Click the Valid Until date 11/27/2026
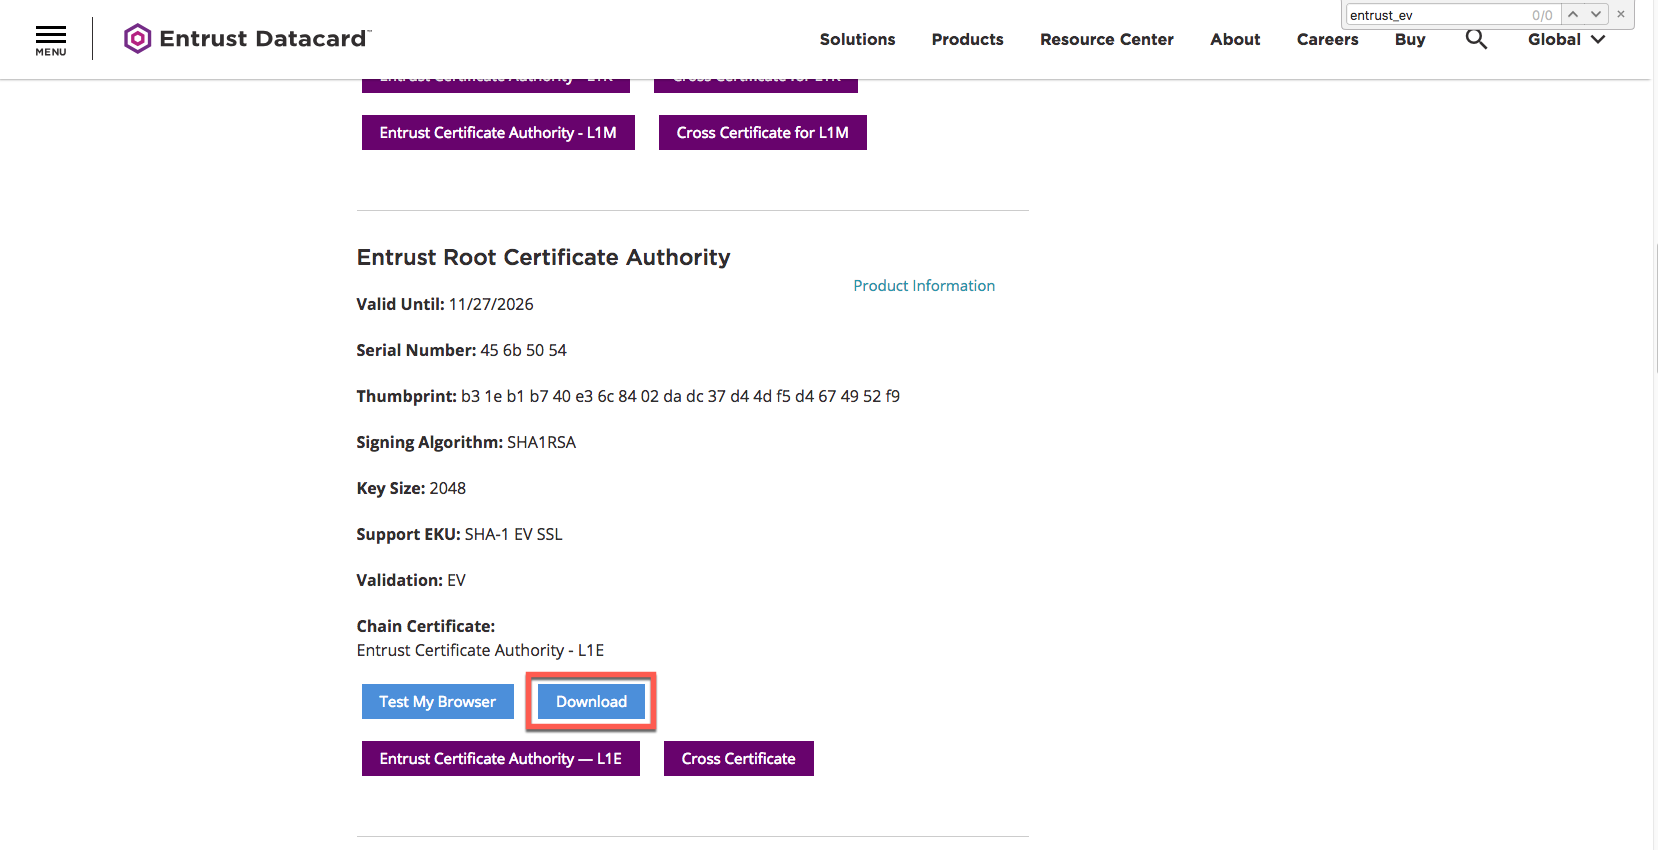The width and height of the screenshot is (1658, 850). (491, 304)
